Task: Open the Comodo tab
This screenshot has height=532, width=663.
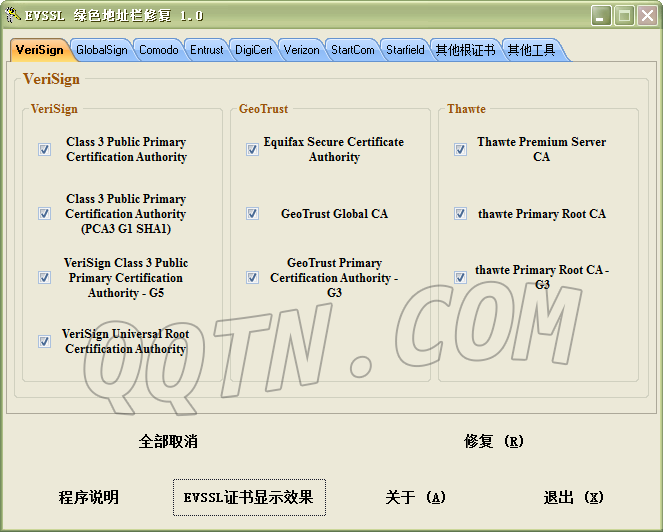Action: pos(158,50)
